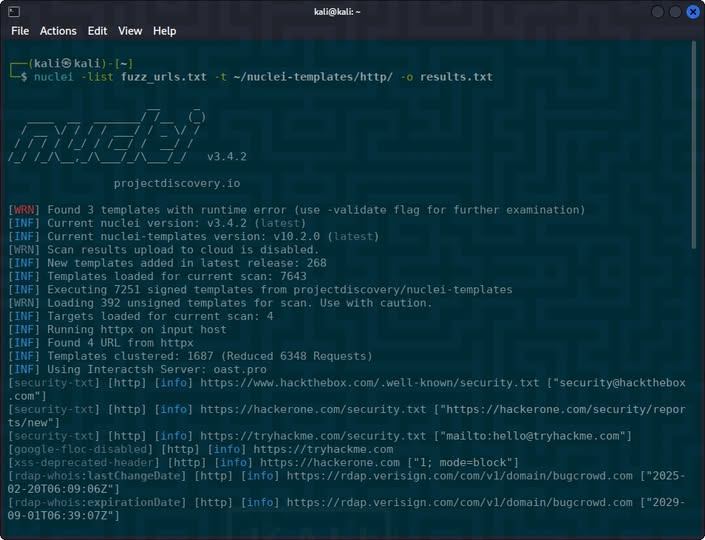Click the hackerone.com/security.txt URL
Image resolution: width=705 pixels, height=540 pixels.
[313, 410]
